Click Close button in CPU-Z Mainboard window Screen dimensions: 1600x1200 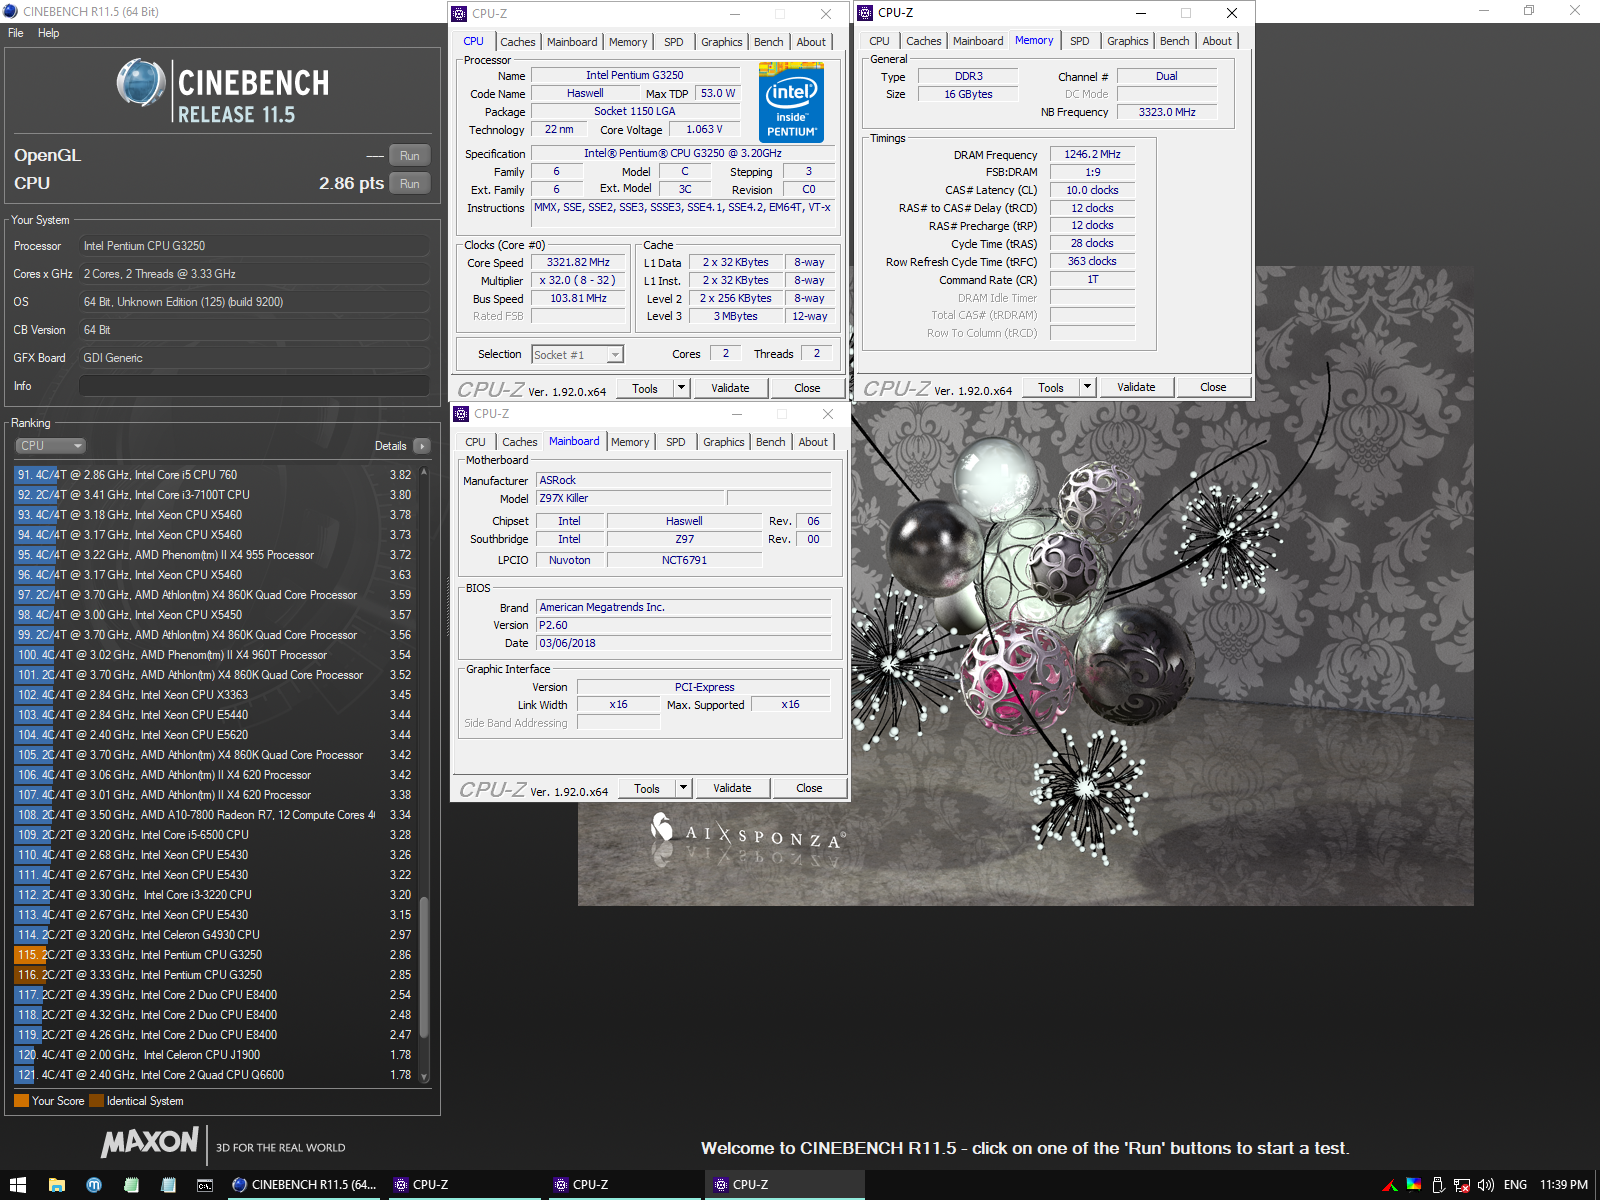pos(810,788)
